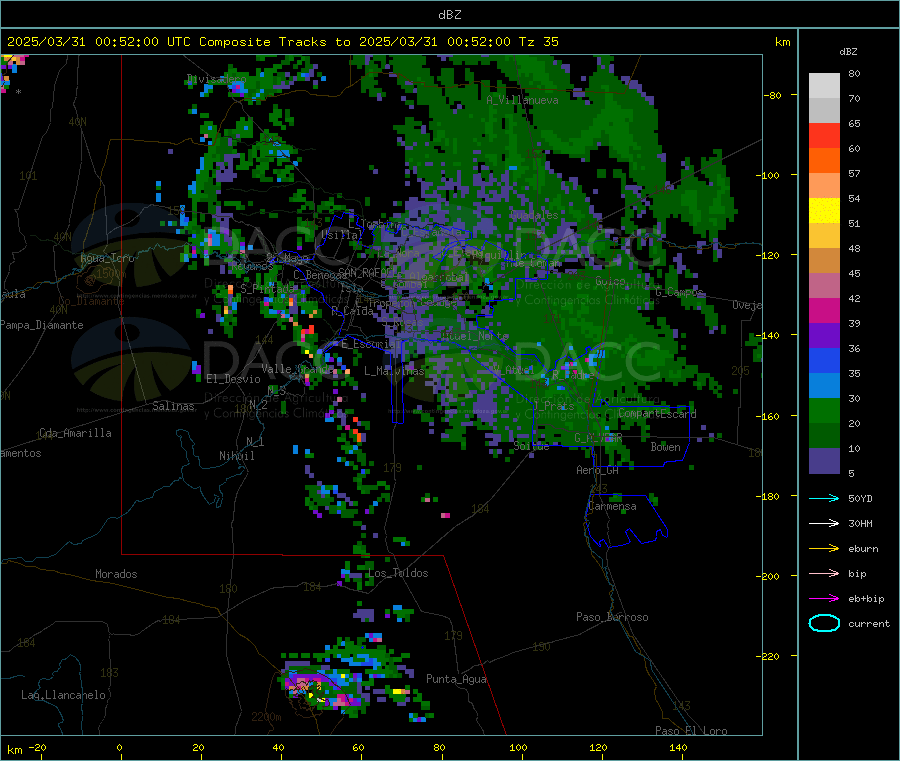The height and width of the screenshot is (761, 900).
Task: Select the yellow 51 dBZ color swatch
Action: pos(824,211)
